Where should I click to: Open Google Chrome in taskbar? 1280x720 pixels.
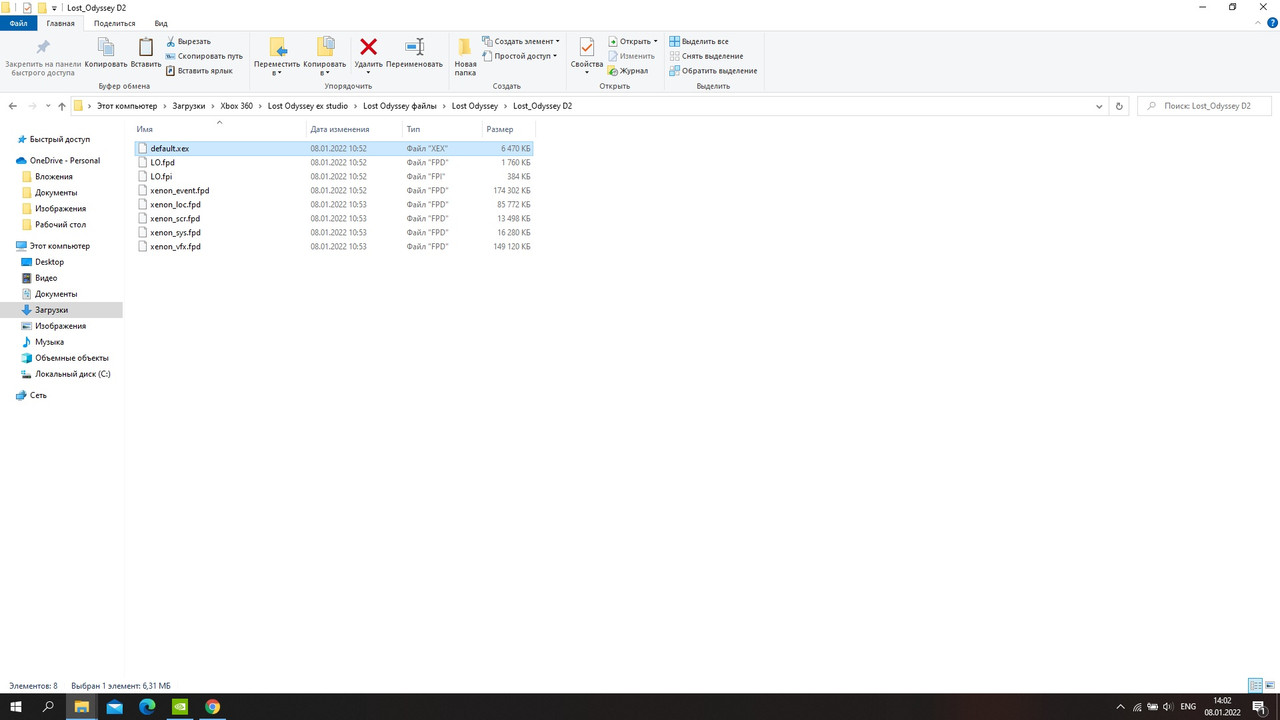pos(212,706)
